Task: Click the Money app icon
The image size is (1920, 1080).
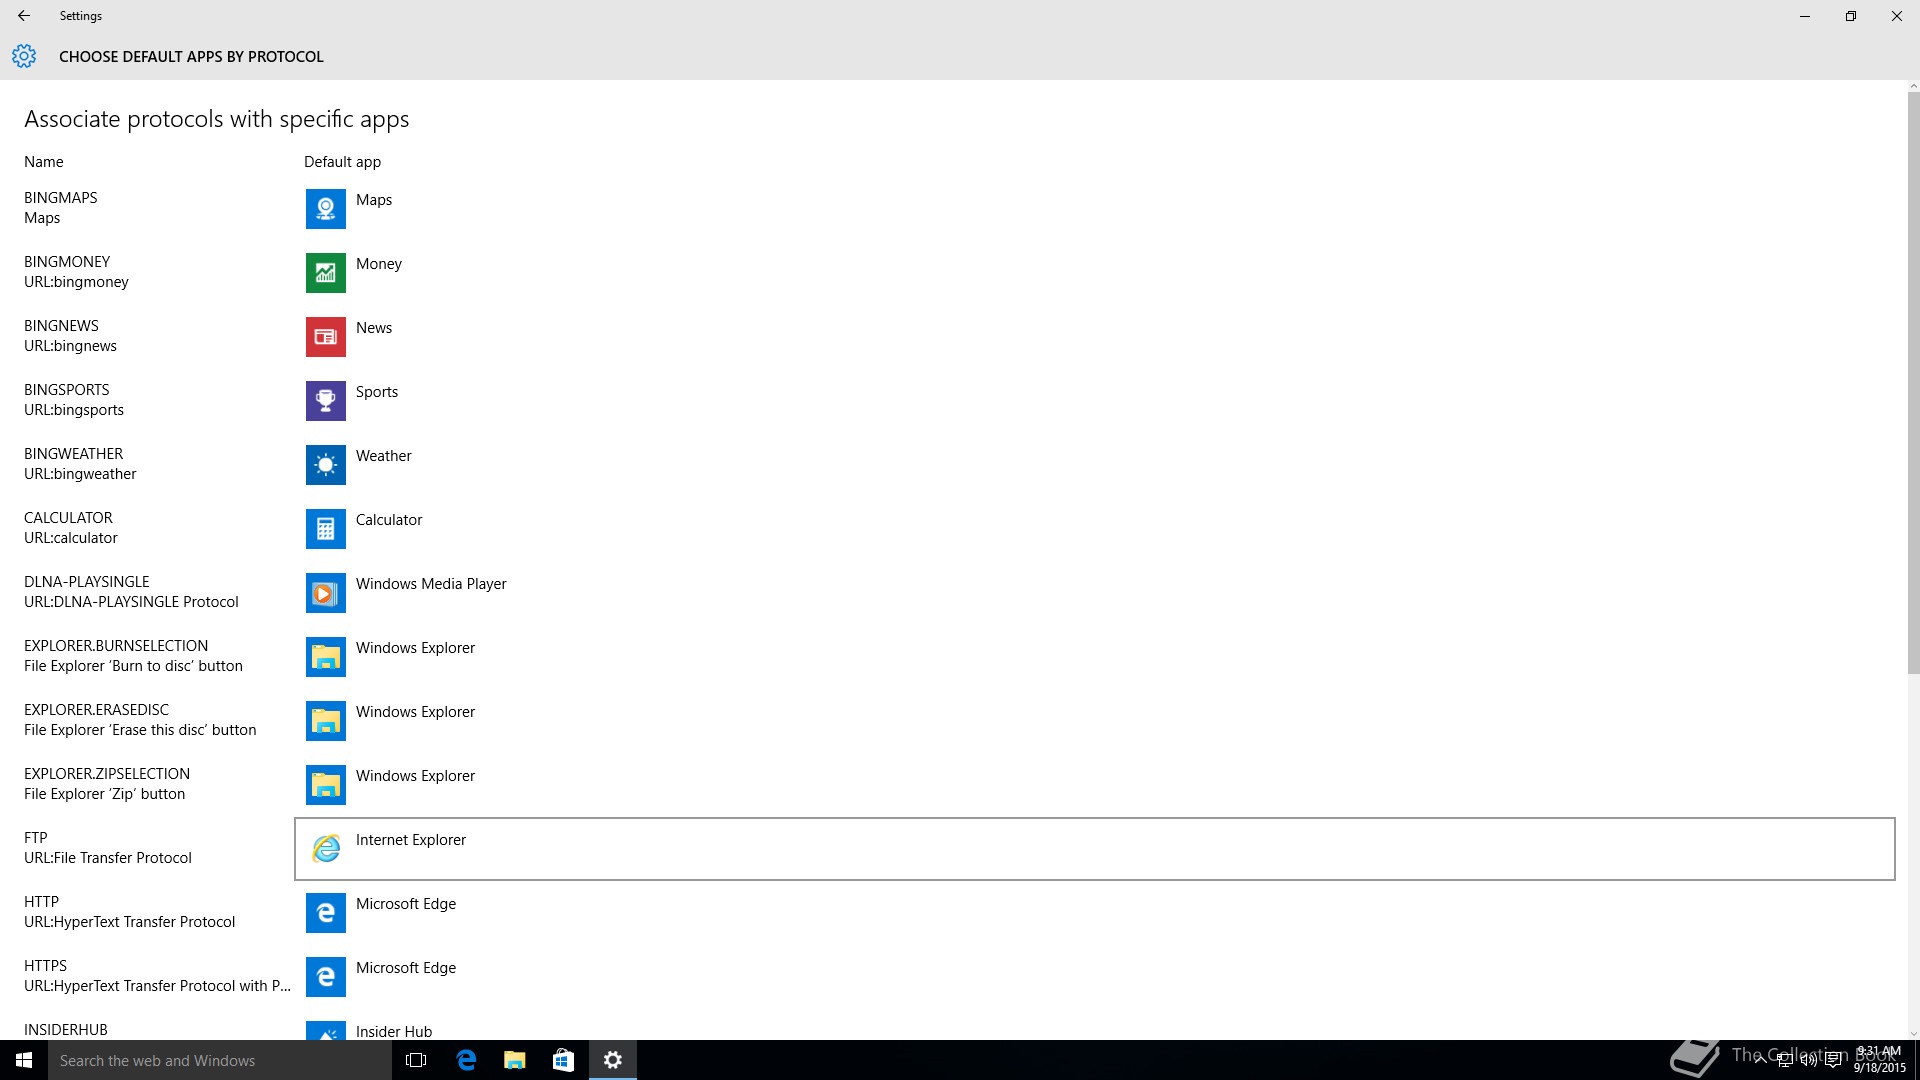Action: pos(325,273)
